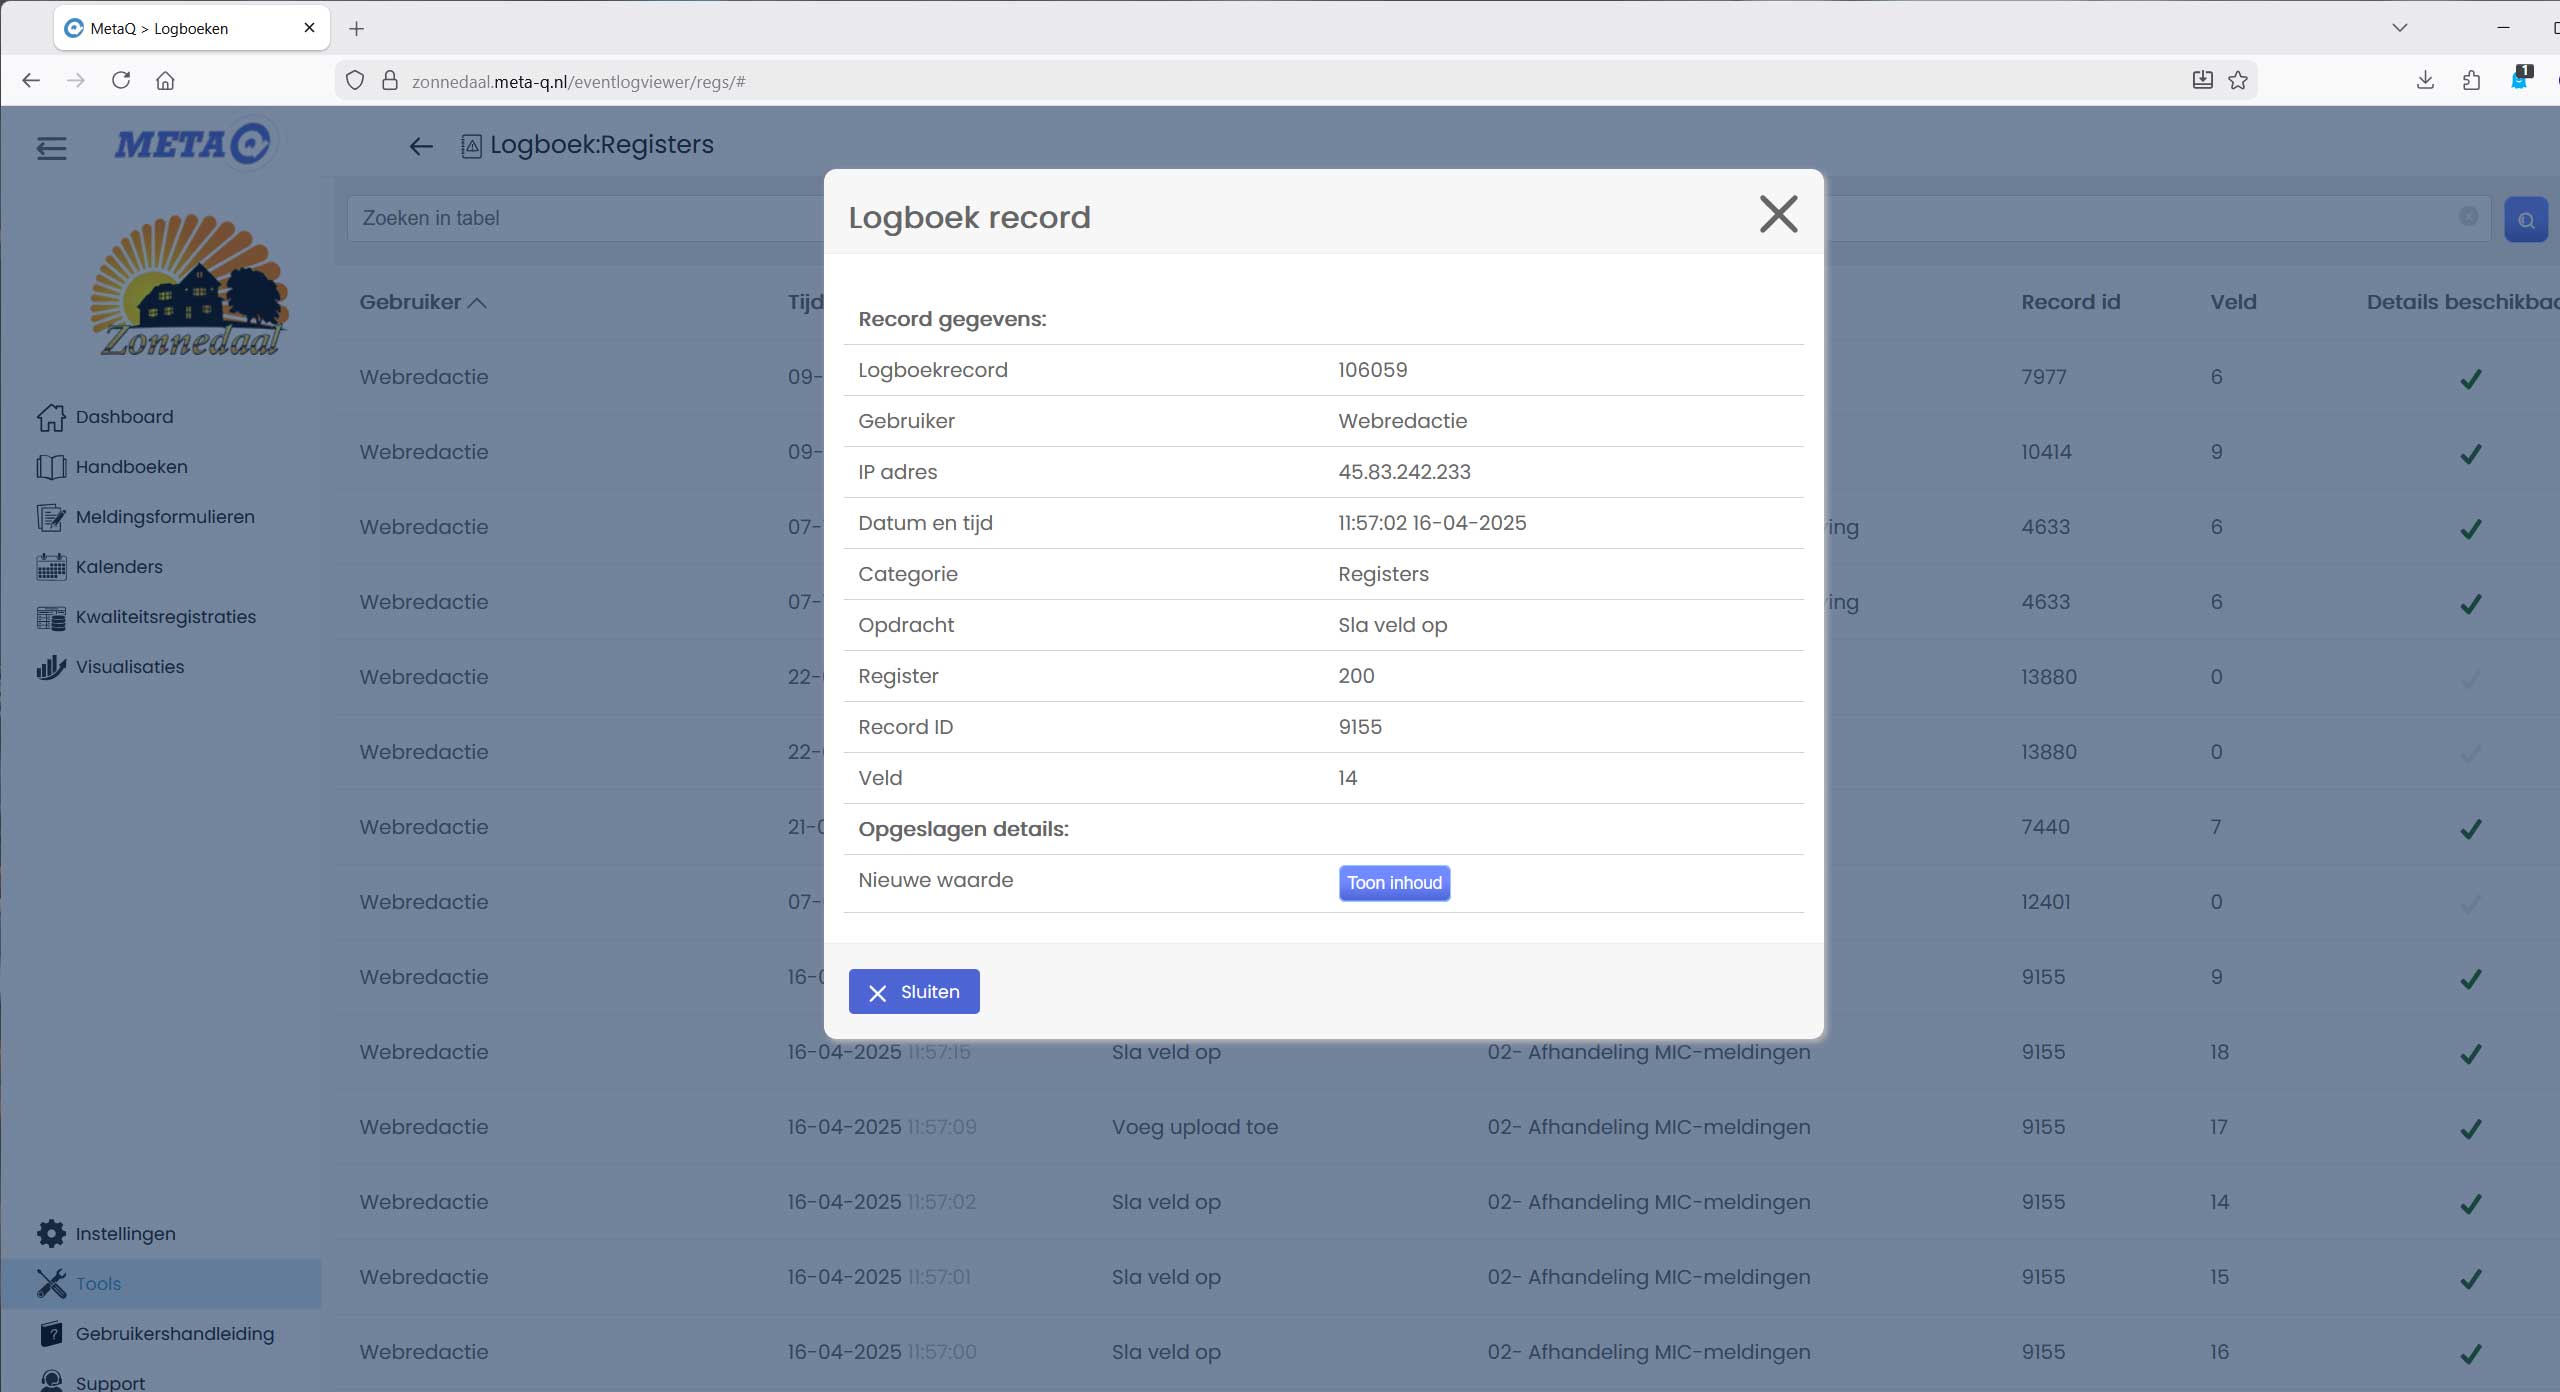Collapse the sidebar with hamburger icon
Image resolution: width=2560 pixels, height=1392 pixels.
(x=51, y=148)
